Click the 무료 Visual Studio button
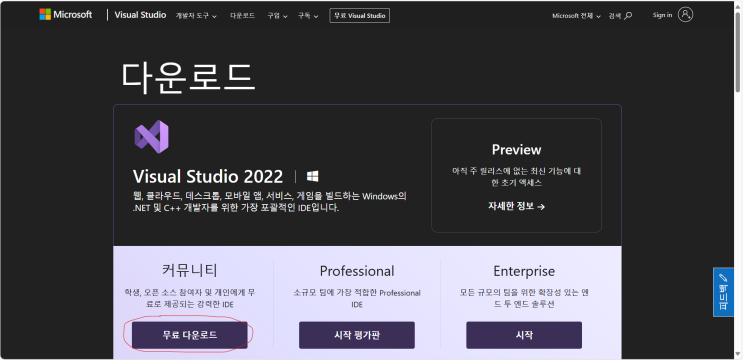This screenshot has height=360, width=743. click(x=360, y=16)
